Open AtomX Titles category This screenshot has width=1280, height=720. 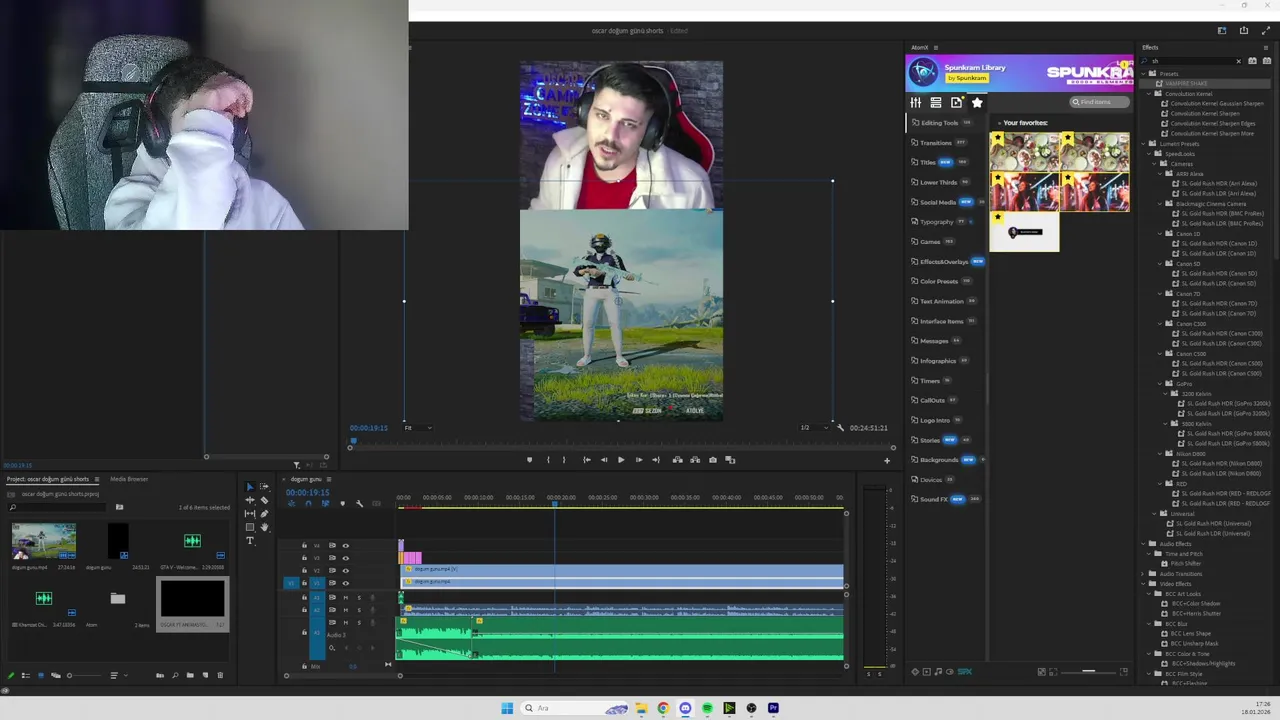pyautogui.click(x=928, y=162)
